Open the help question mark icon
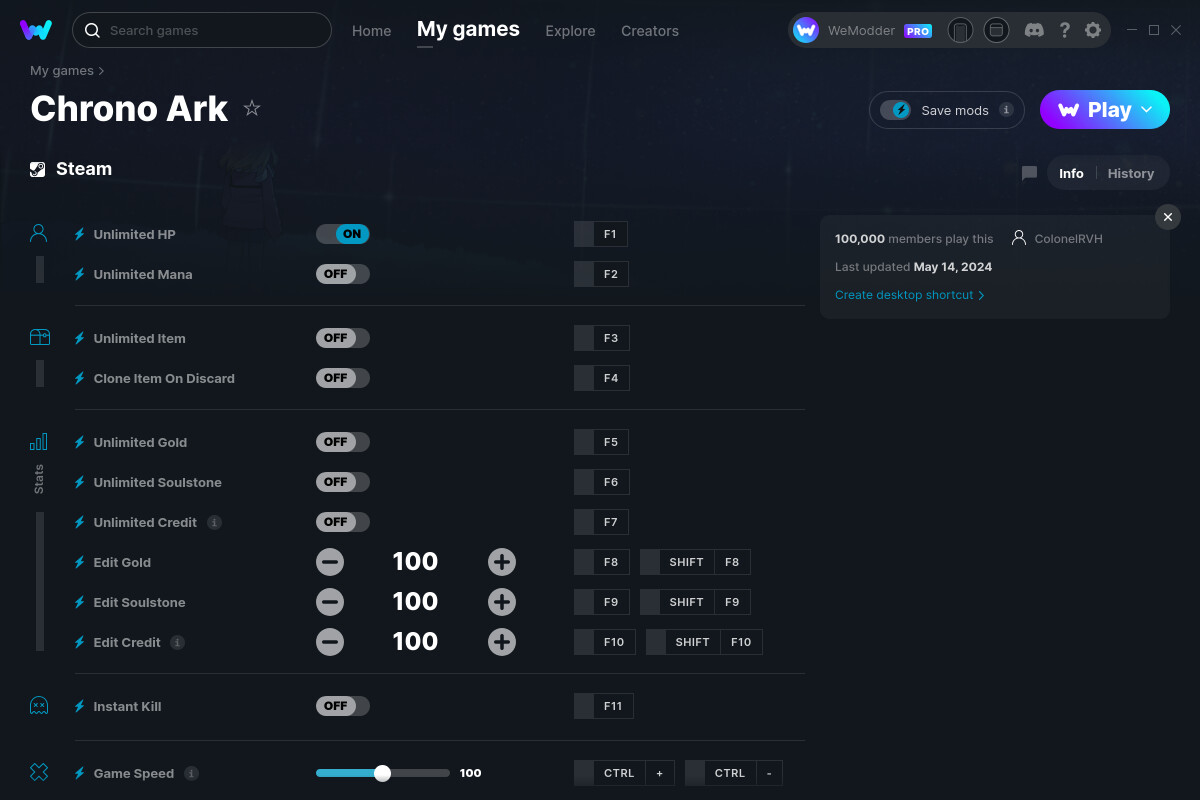This screenshot has width=1200, height=800. [1064, 30]
